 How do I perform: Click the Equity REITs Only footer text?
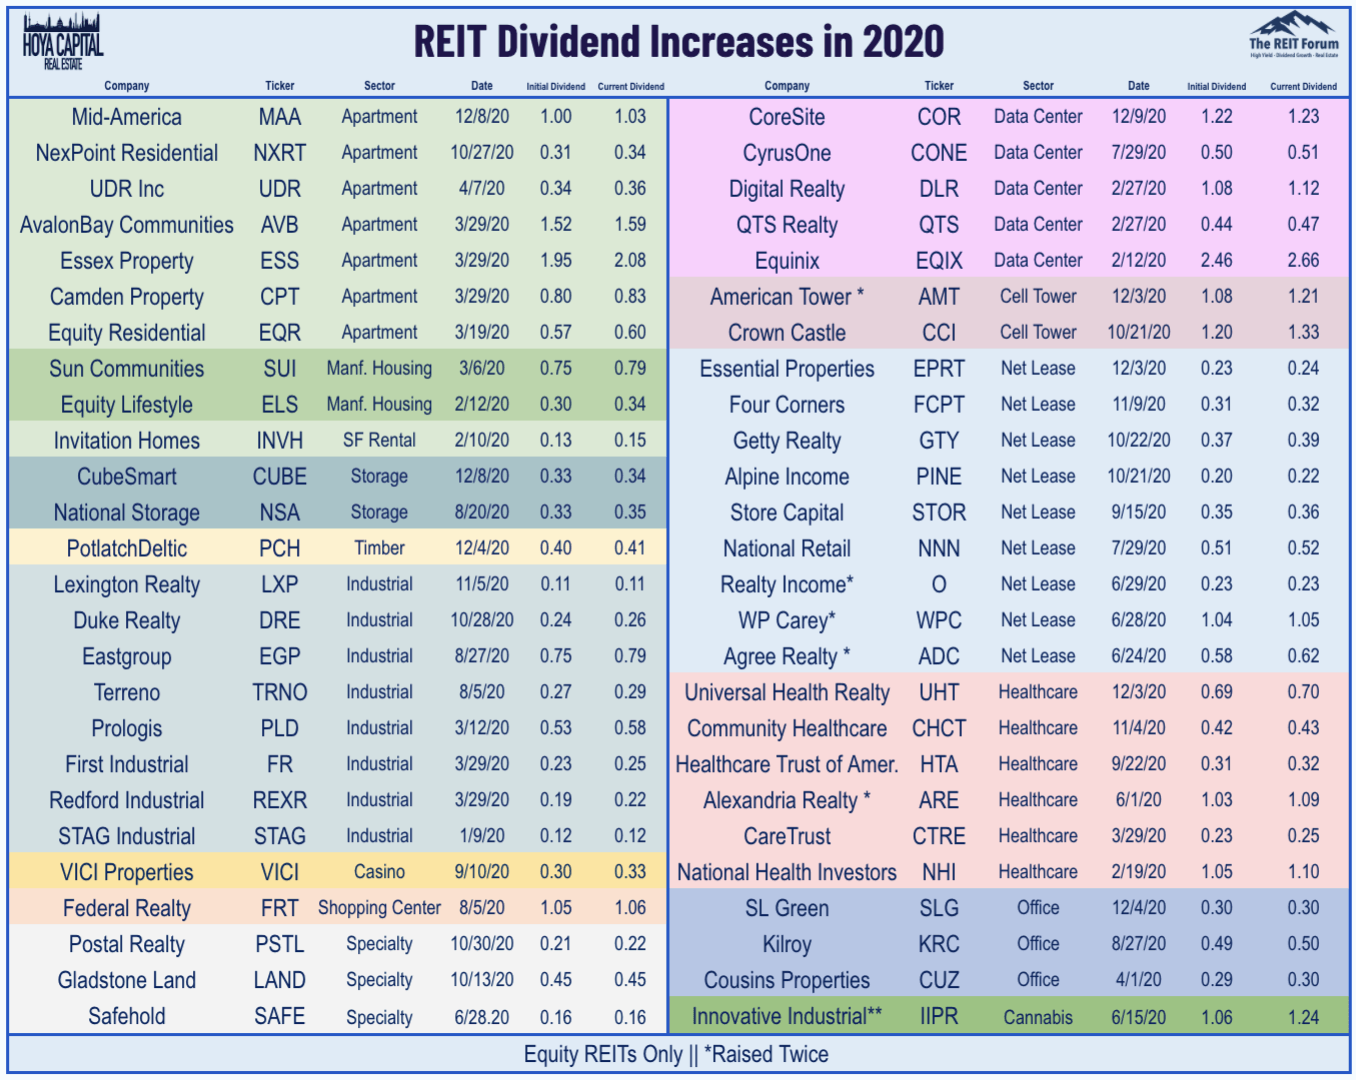(x=678, y=1054)
